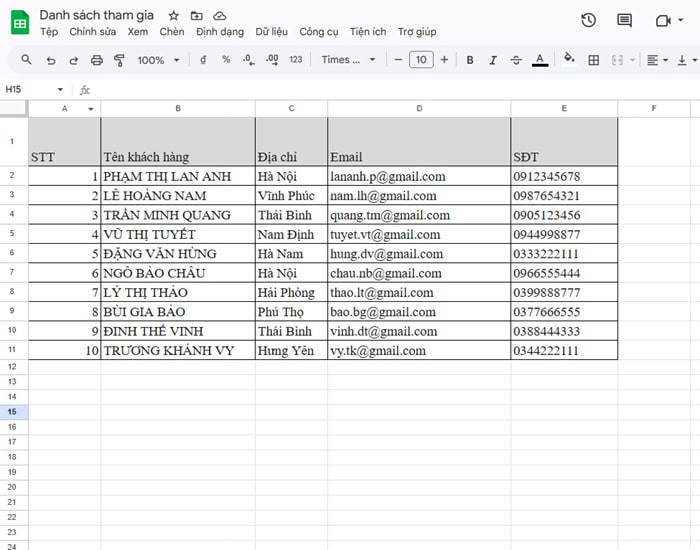Decrease font size with minus button
This screenshot has width=700, height=550.
[398, 60]
